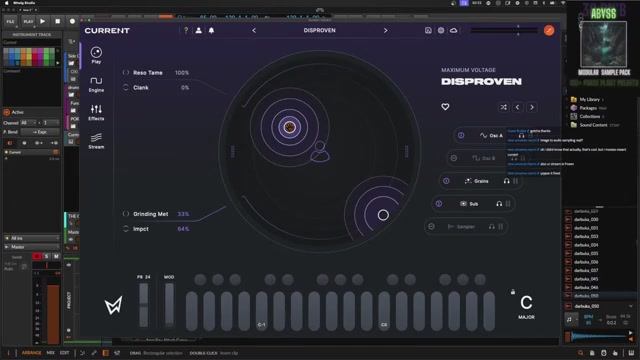The image size is (640, 360).
Task: Click the orange center node in XY pad
Action: click(x=289, y=127)
